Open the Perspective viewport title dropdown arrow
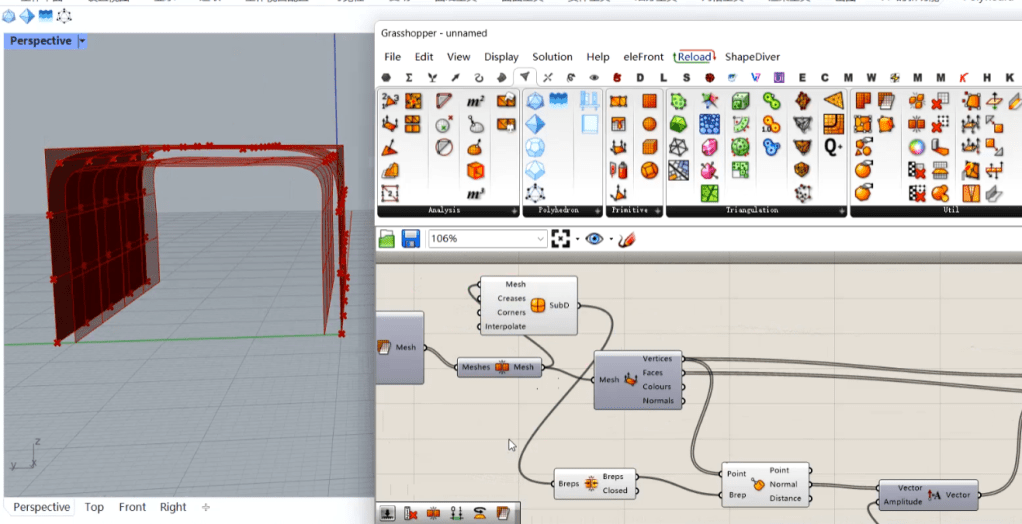 (82, 41)
